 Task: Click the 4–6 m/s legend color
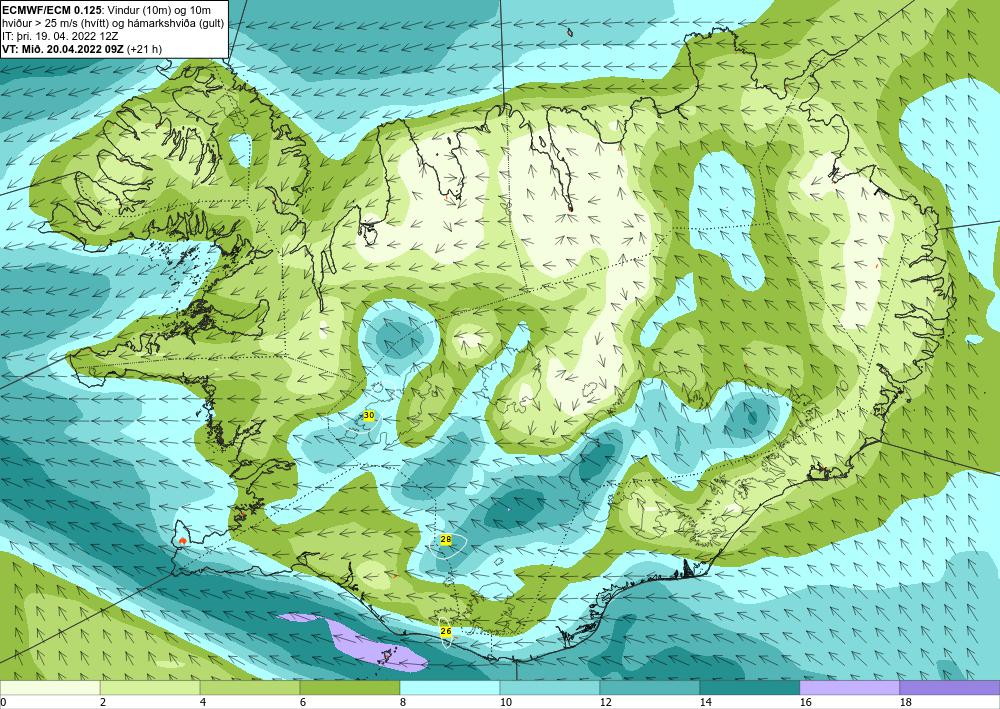250,687
